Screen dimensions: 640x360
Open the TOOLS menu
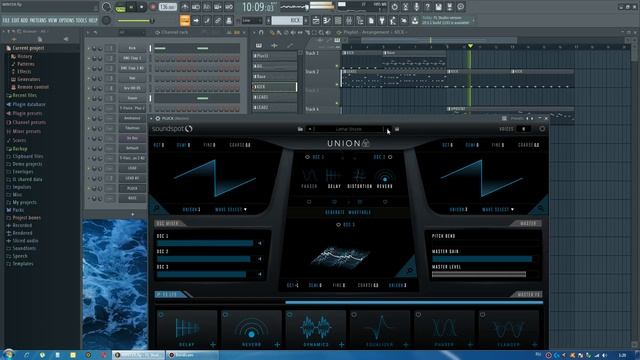(x=81, y=20)
